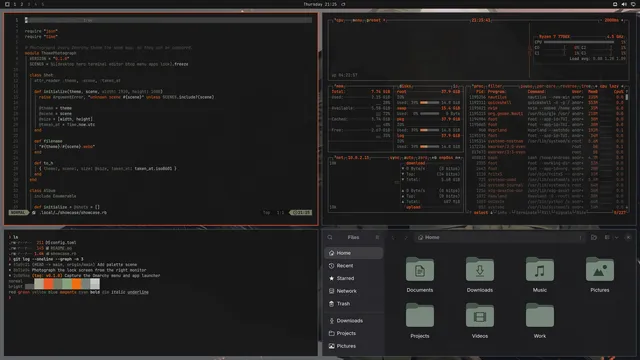640x360 pixels.
Task: Click the launcher icon at top-left bar
Action: point(7,4)
